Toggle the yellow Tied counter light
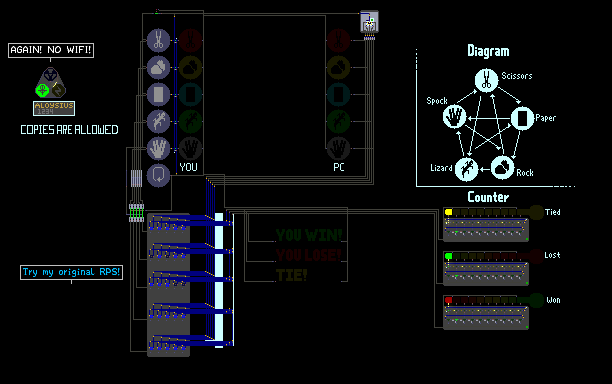The height and width of the screenshot is (384, 612). click(448, 212)
